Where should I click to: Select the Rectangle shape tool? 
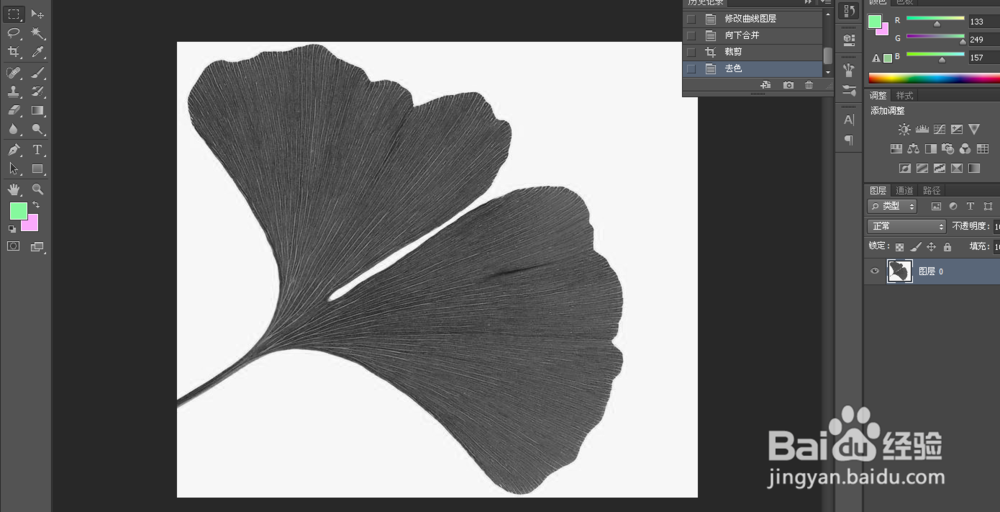click(38, 169)
